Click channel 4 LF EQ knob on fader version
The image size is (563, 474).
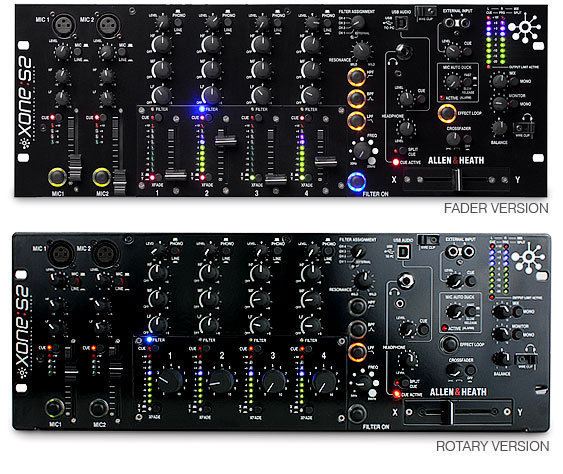(311, 96)
